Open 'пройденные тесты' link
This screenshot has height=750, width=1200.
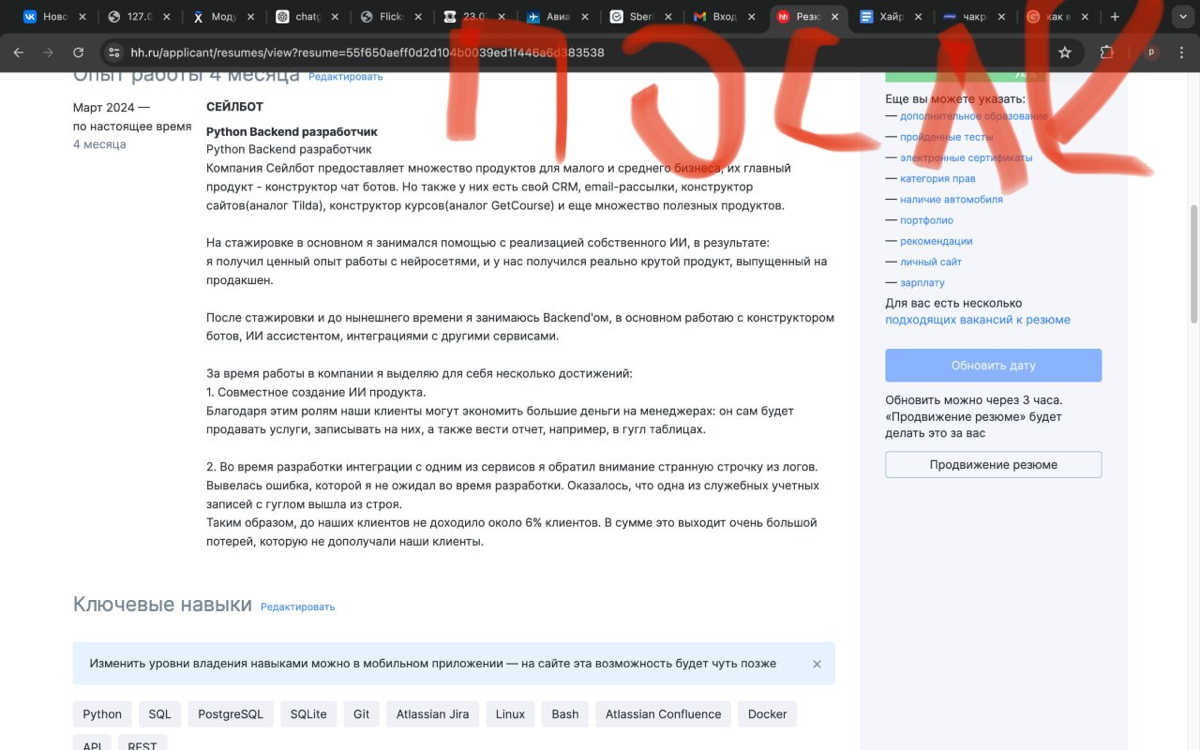[946, 137]
